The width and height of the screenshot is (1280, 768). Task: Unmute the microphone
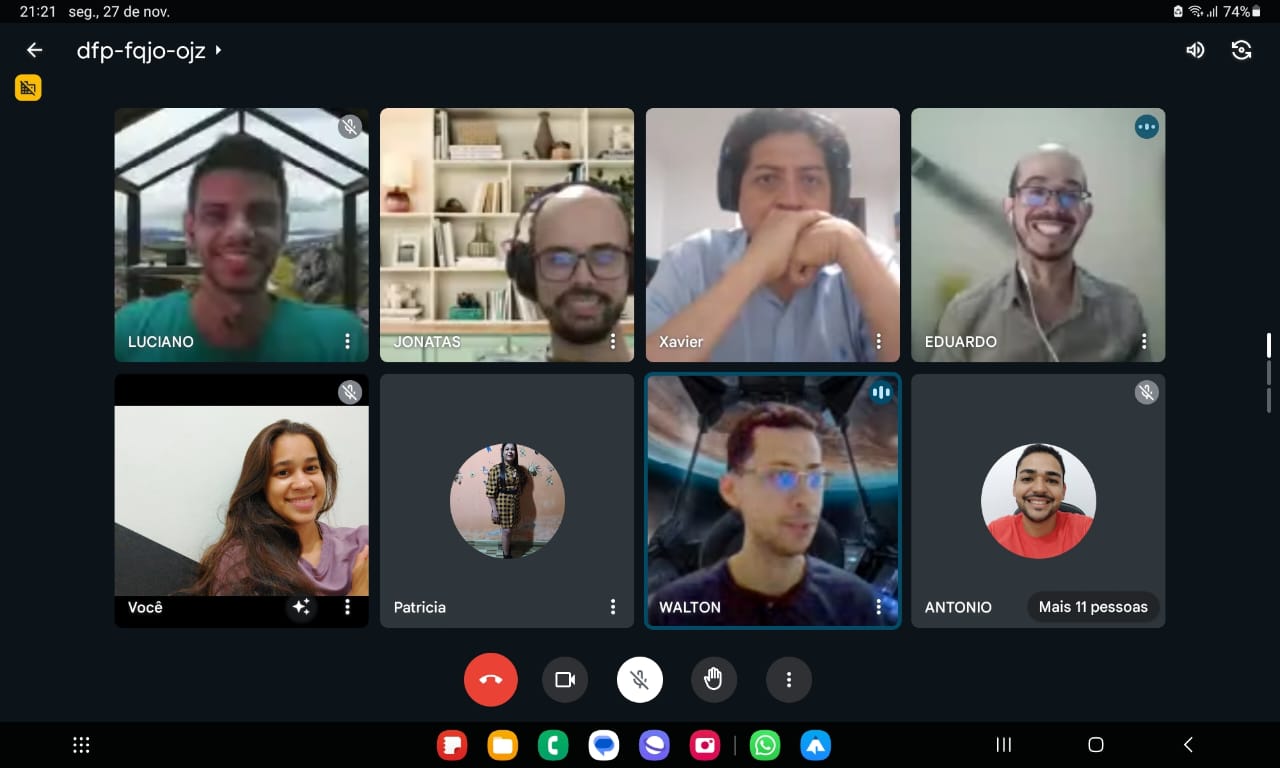click(640, 680)
